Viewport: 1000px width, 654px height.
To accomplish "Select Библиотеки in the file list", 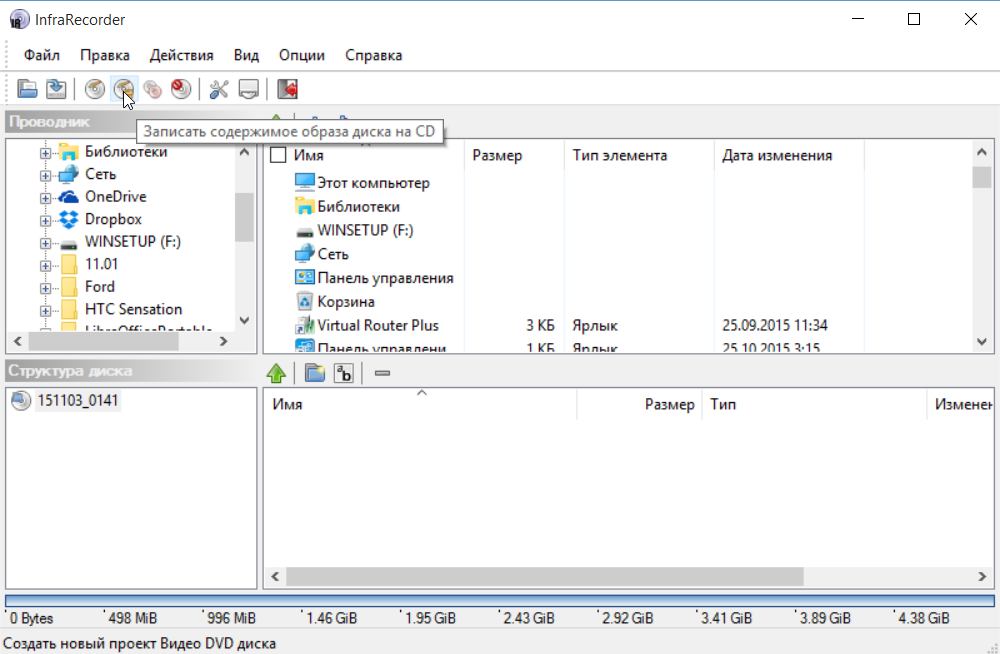I will pos(358,207).
